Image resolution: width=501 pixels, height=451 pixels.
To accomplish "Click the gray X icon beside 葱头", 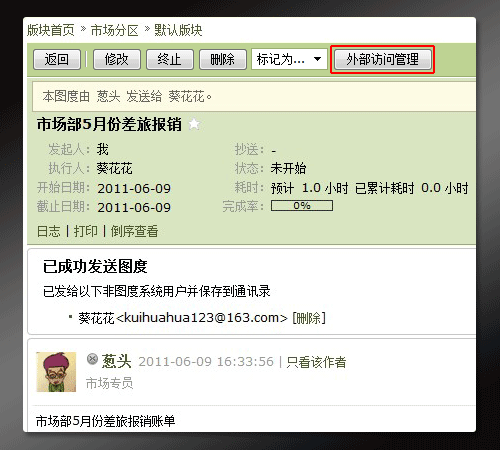I will click(92, 359).
